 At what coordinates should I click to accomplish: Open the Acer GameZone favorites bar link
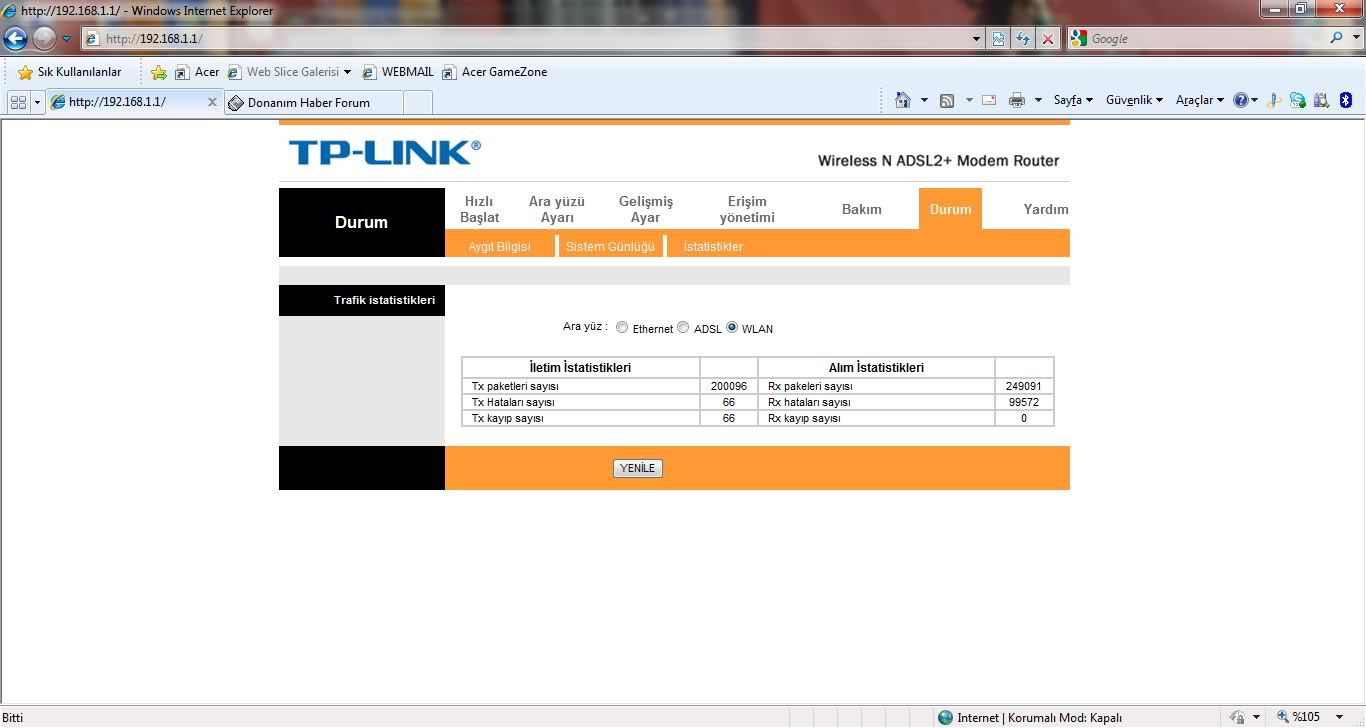(495, 72)
